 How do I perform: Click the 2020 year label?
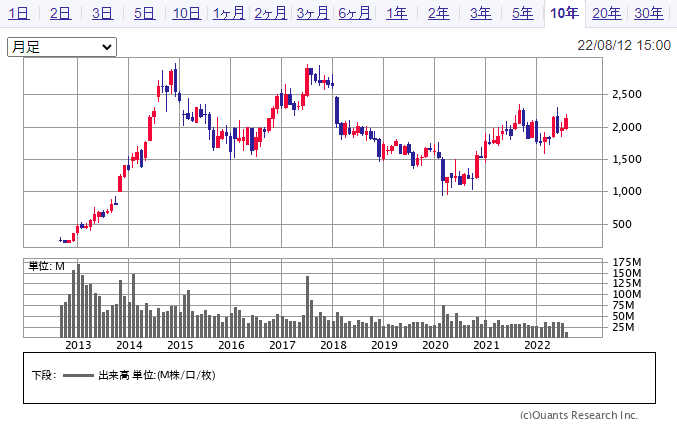tap(435, 345)
